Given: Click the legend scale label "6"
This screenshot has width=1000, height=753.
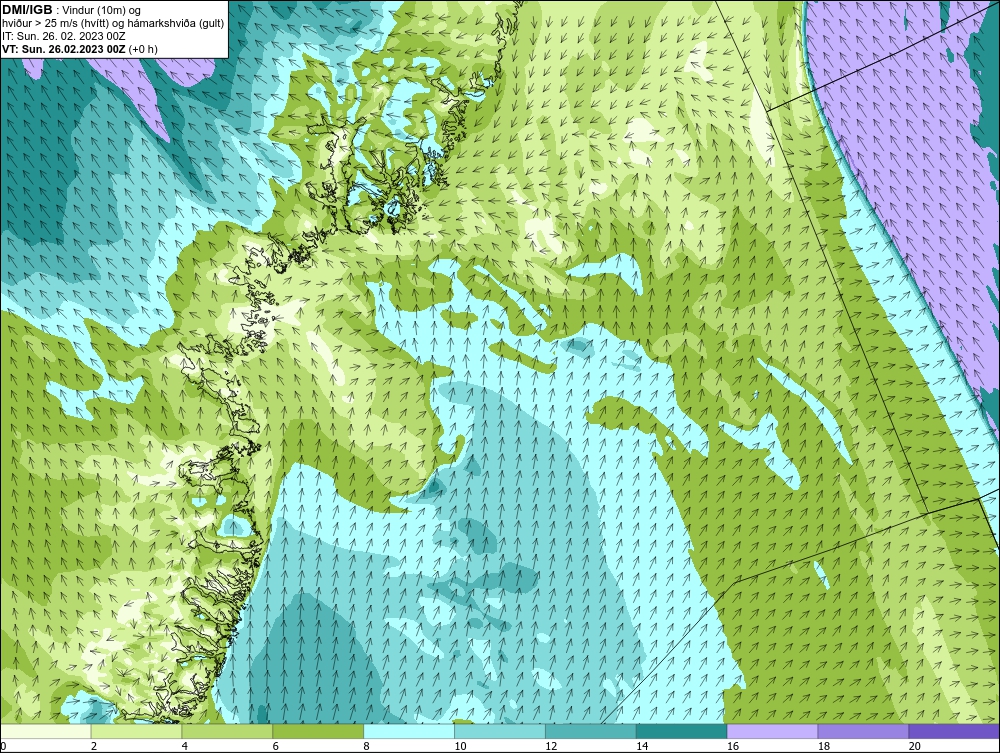Looking at the screenshot, I should point(276,746).
